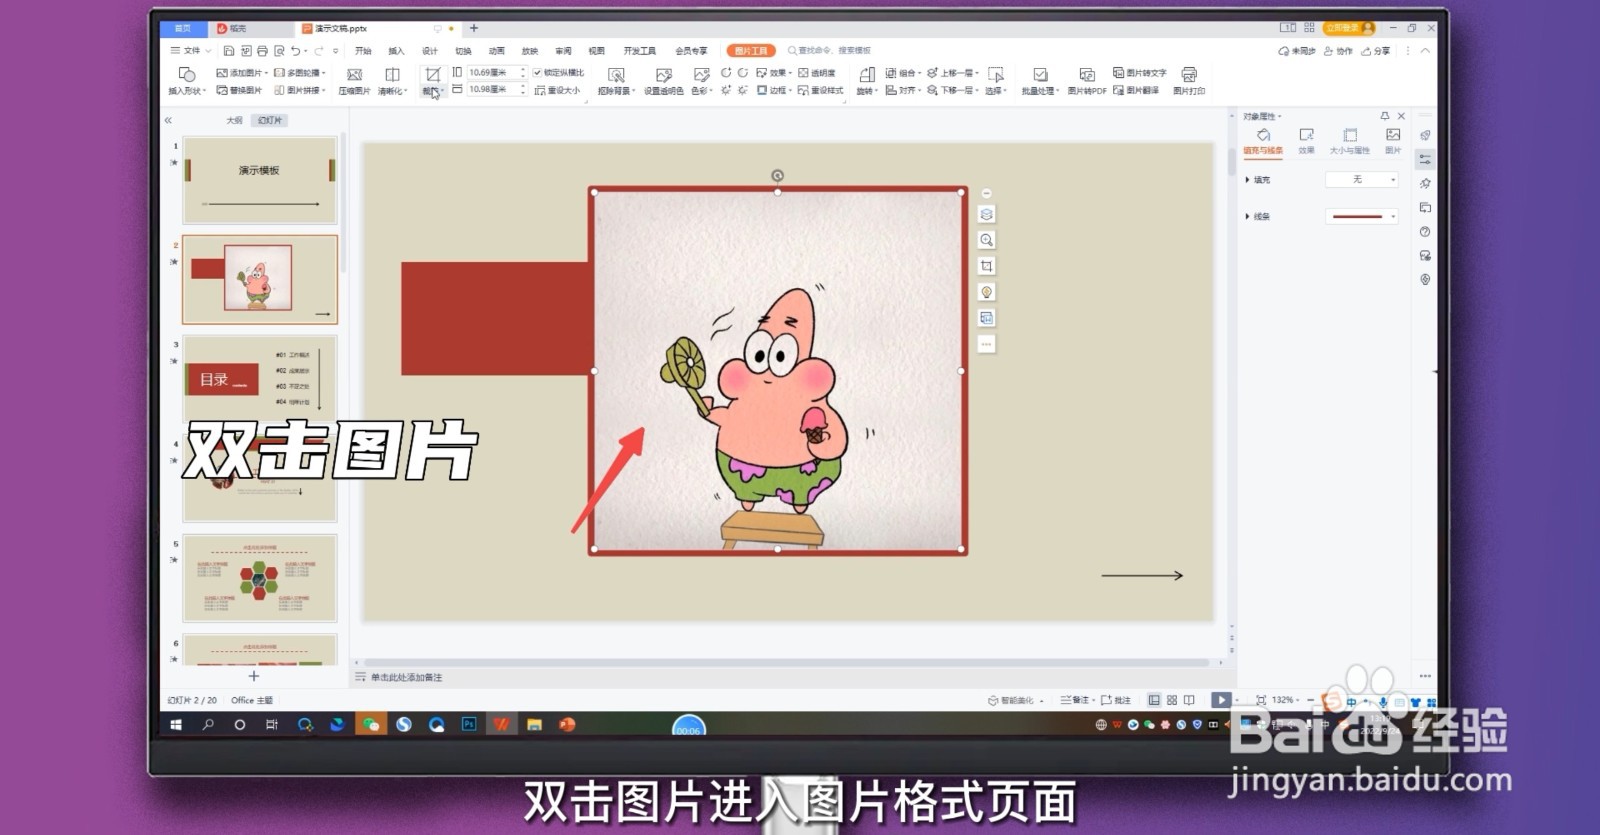Click 设置透明色 set transparent color icon

pyautogui.click(x=663, y=75)
